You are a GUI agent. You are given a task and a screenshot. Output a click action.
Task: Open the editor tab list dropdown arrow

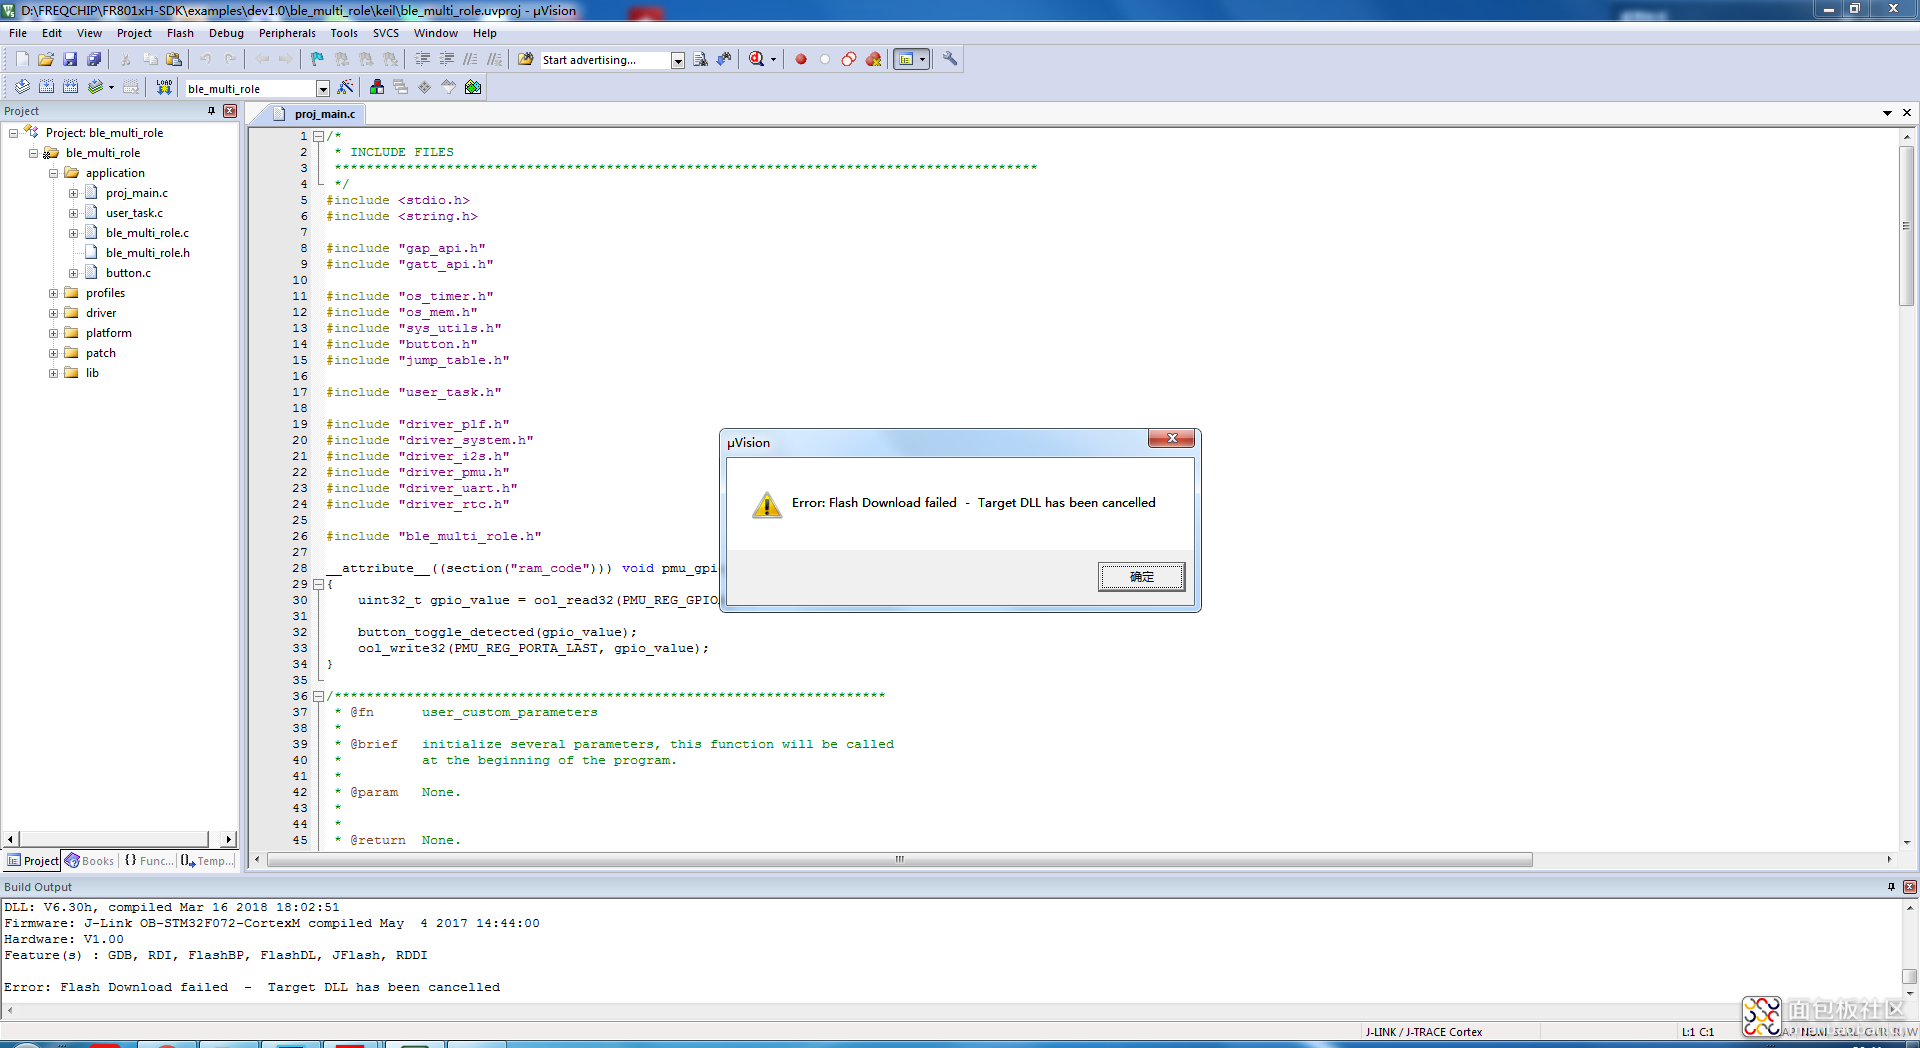coord(1887,113)
